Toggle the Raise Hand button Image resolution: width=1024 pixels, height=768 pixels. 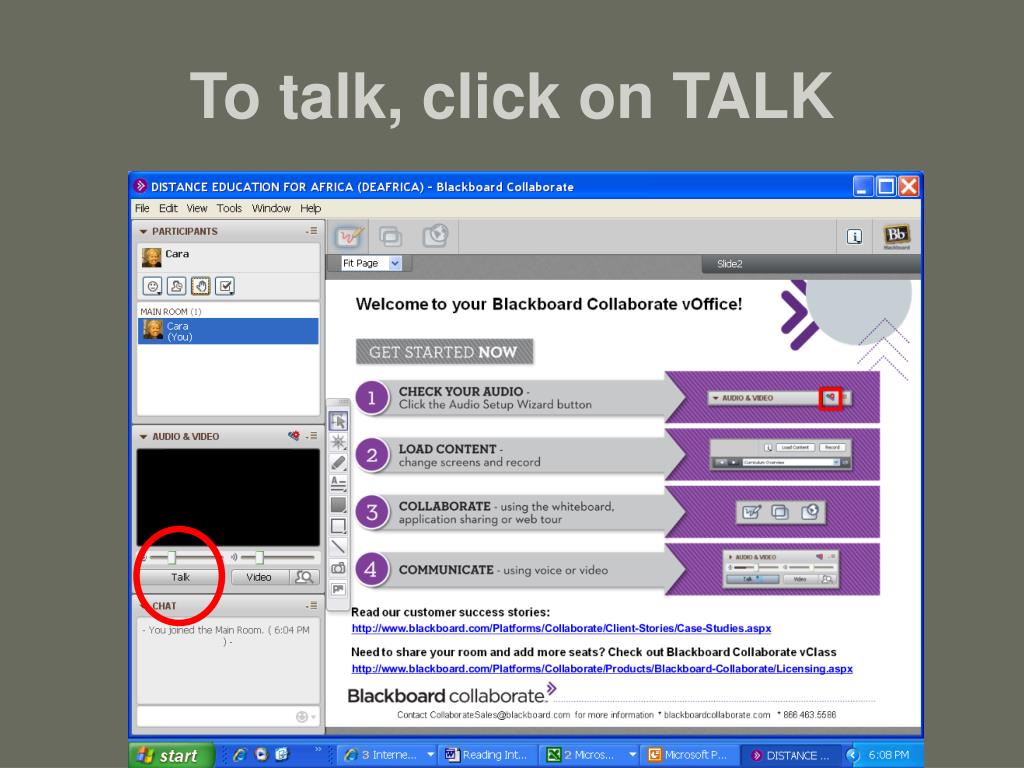coord(200,285)
